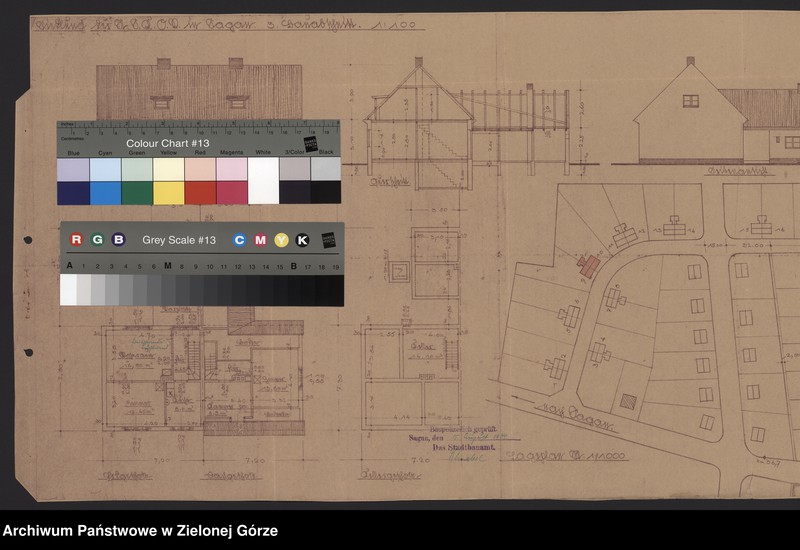Pick the saturated yellow swatch
The image size is (800, 550).
coord(168,193)
